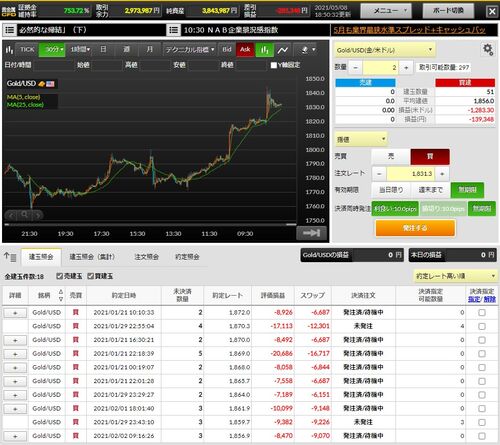
Task: Expand the テクニカル指標 dropdown
Action: coord(189,50)
